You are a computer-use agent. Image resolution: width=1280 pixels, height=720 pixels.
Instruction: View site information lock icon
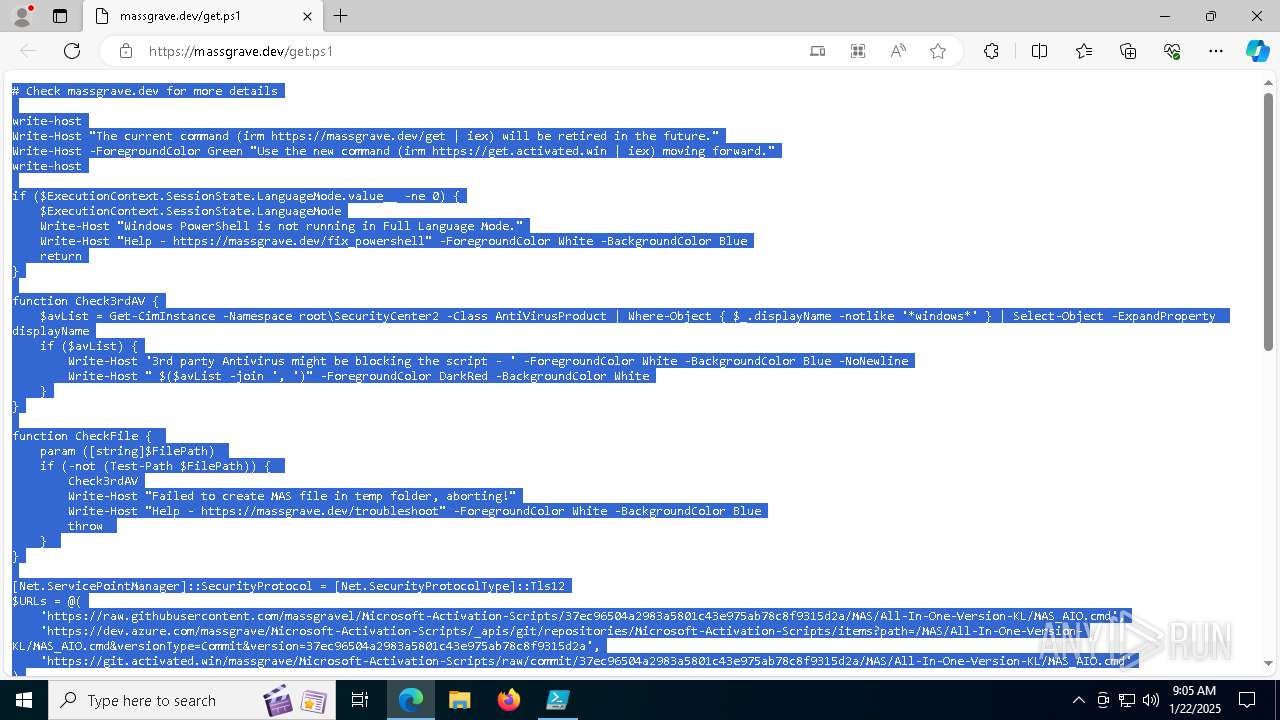pyautogui.click(x=126, y=51)
